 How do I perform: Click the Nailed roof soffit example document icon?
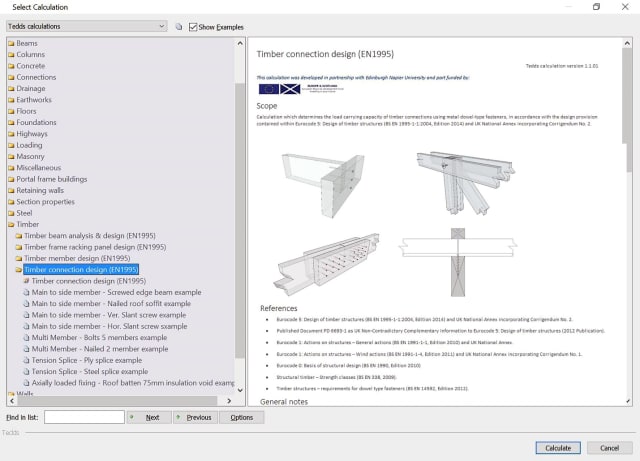(27, 304)
